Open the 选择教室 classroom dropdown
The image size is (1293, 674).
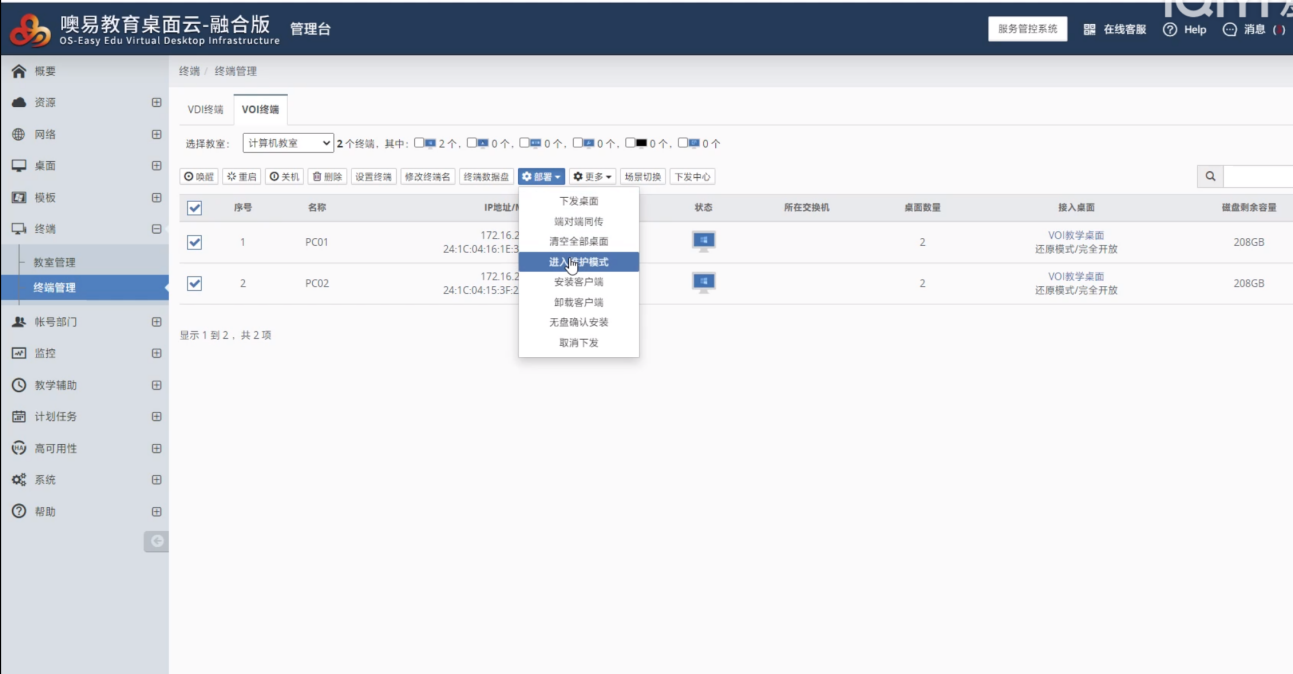click(288, 144)
